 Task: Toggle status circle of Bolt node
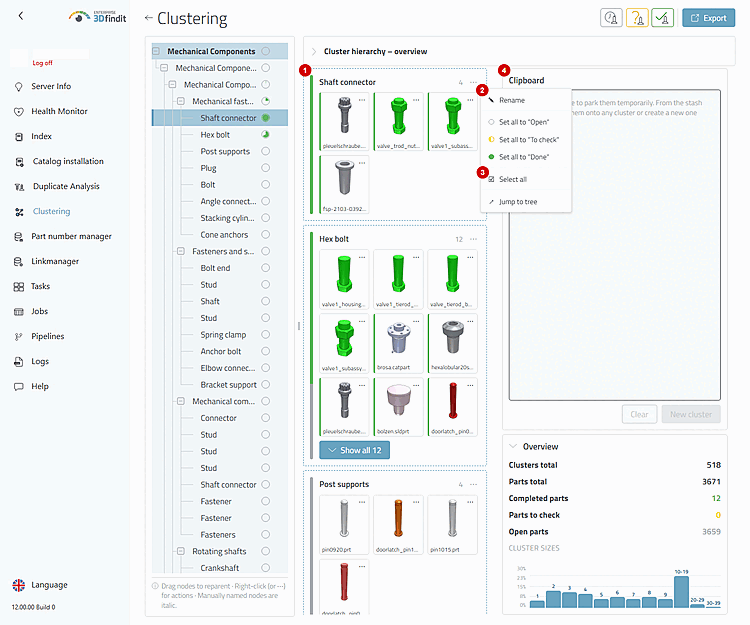click(265, 185)
